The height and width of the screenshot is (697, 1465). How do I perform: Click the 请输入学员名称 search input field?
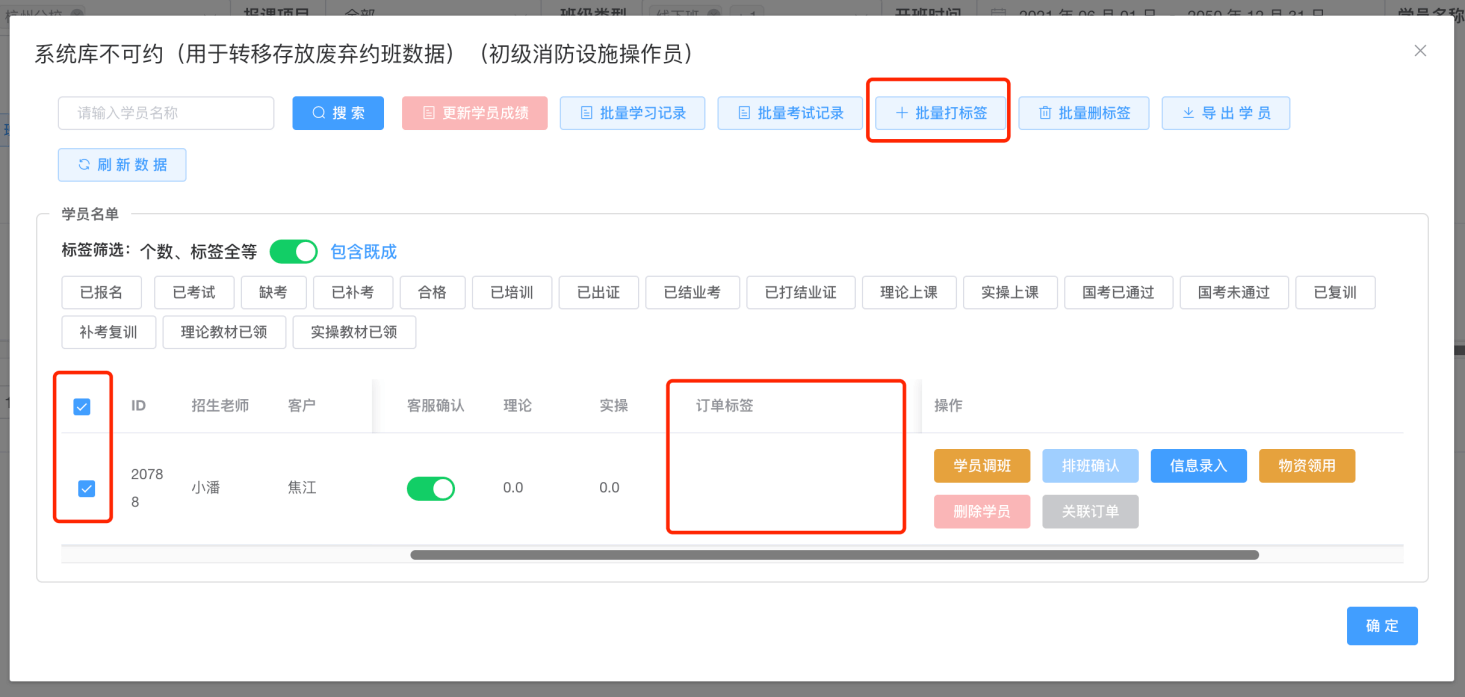(x=166, y=113)
